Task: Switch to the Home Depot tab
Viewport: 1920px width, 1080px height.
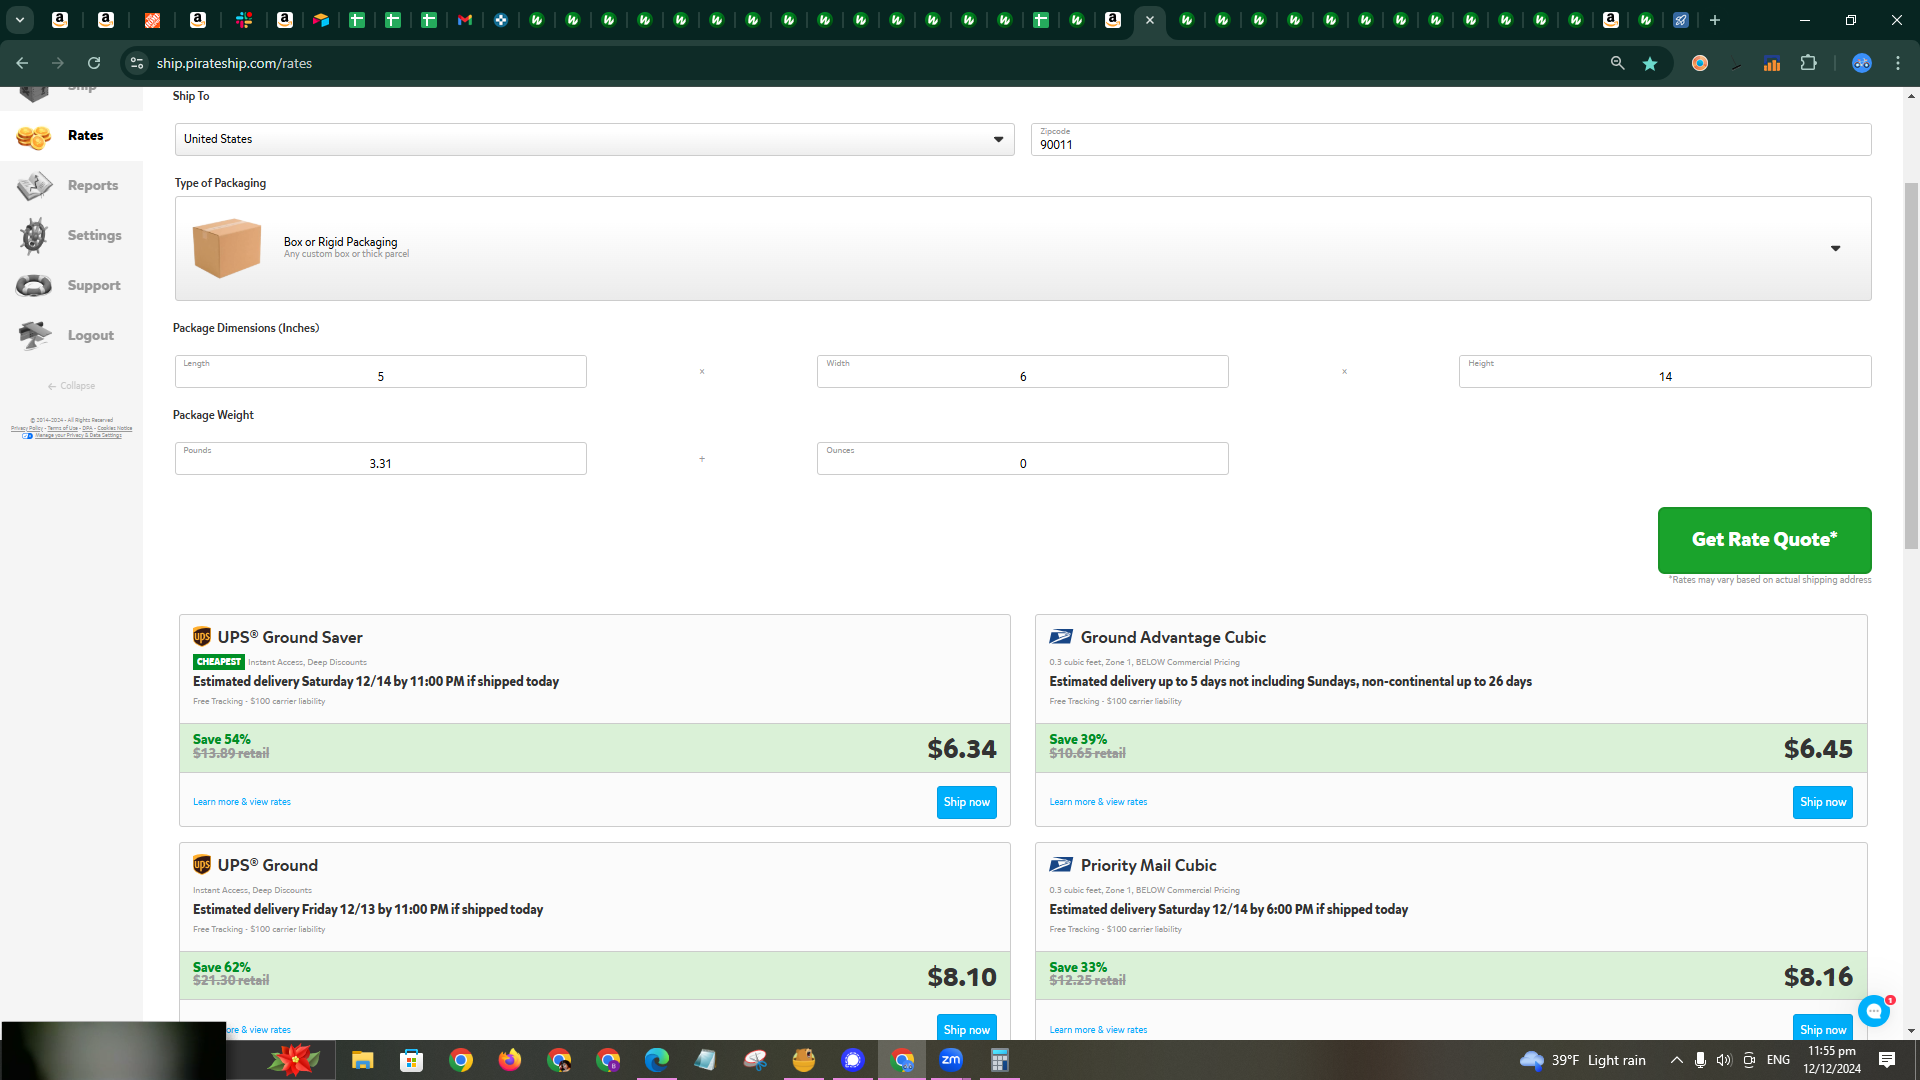Action: 152,20
